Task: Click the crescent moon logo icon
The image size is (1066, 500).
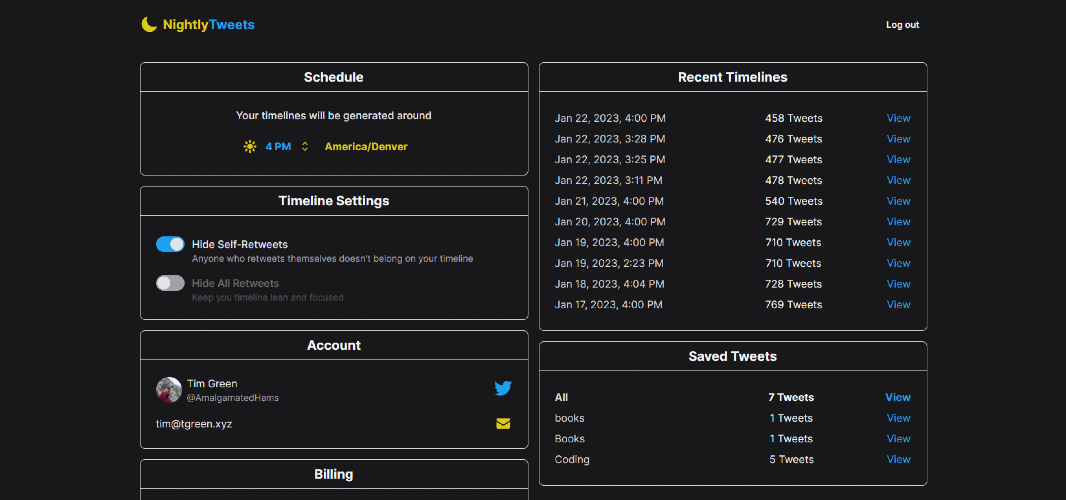Action: (x=149, y=24)
